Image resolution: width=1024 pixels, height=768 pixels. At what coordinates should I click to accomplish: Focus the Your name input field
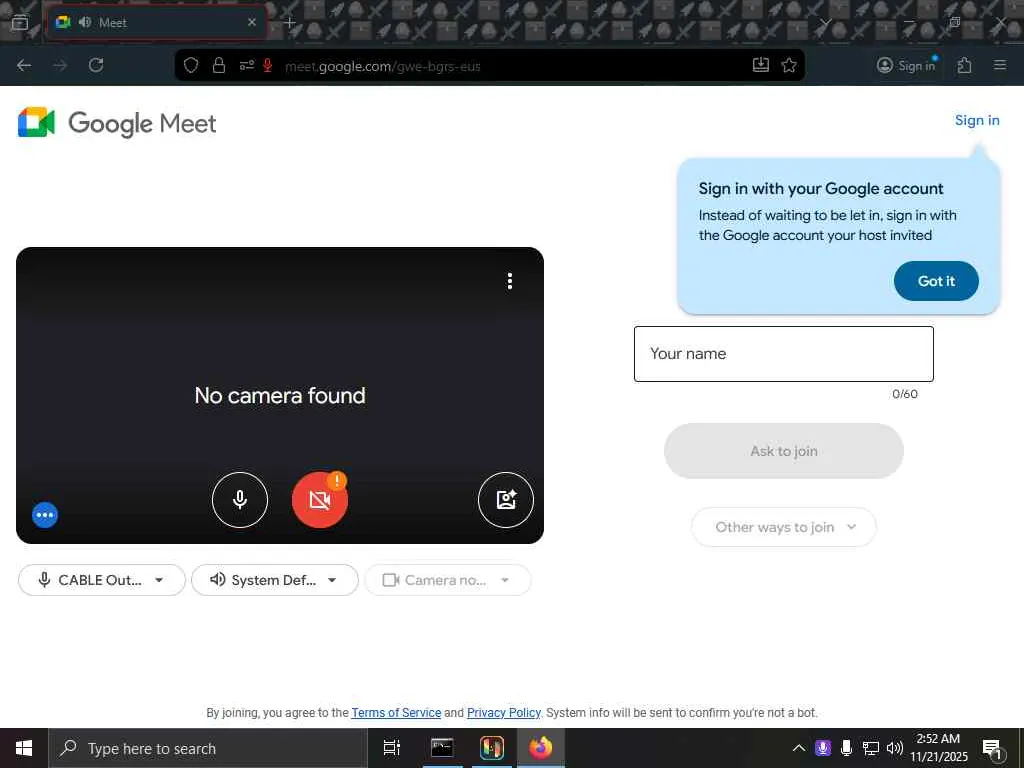click(784, 354)
